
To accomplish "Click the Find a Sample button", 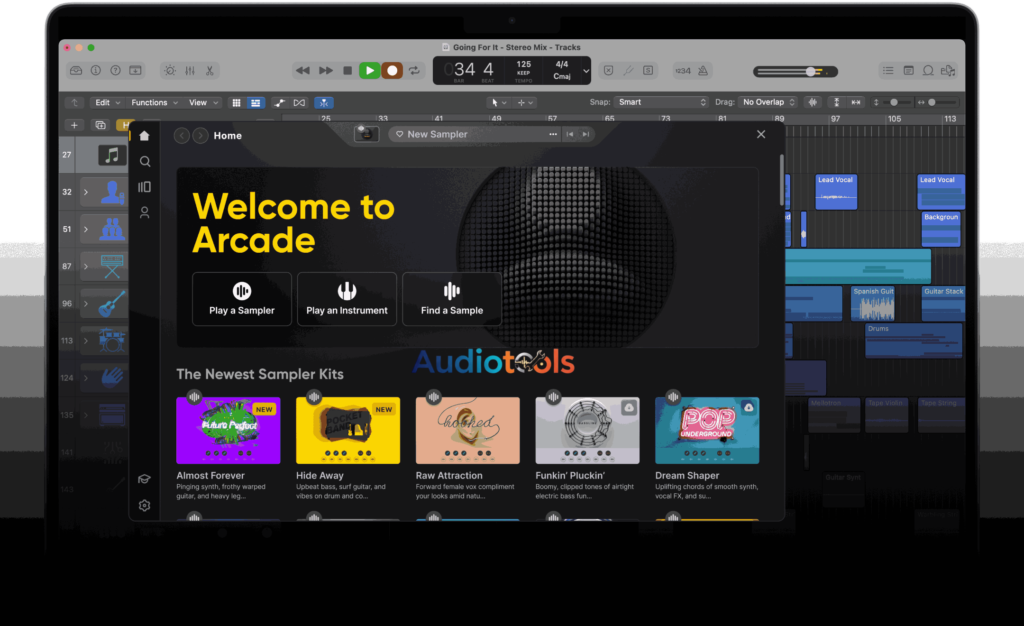I will tap(452, 299).
